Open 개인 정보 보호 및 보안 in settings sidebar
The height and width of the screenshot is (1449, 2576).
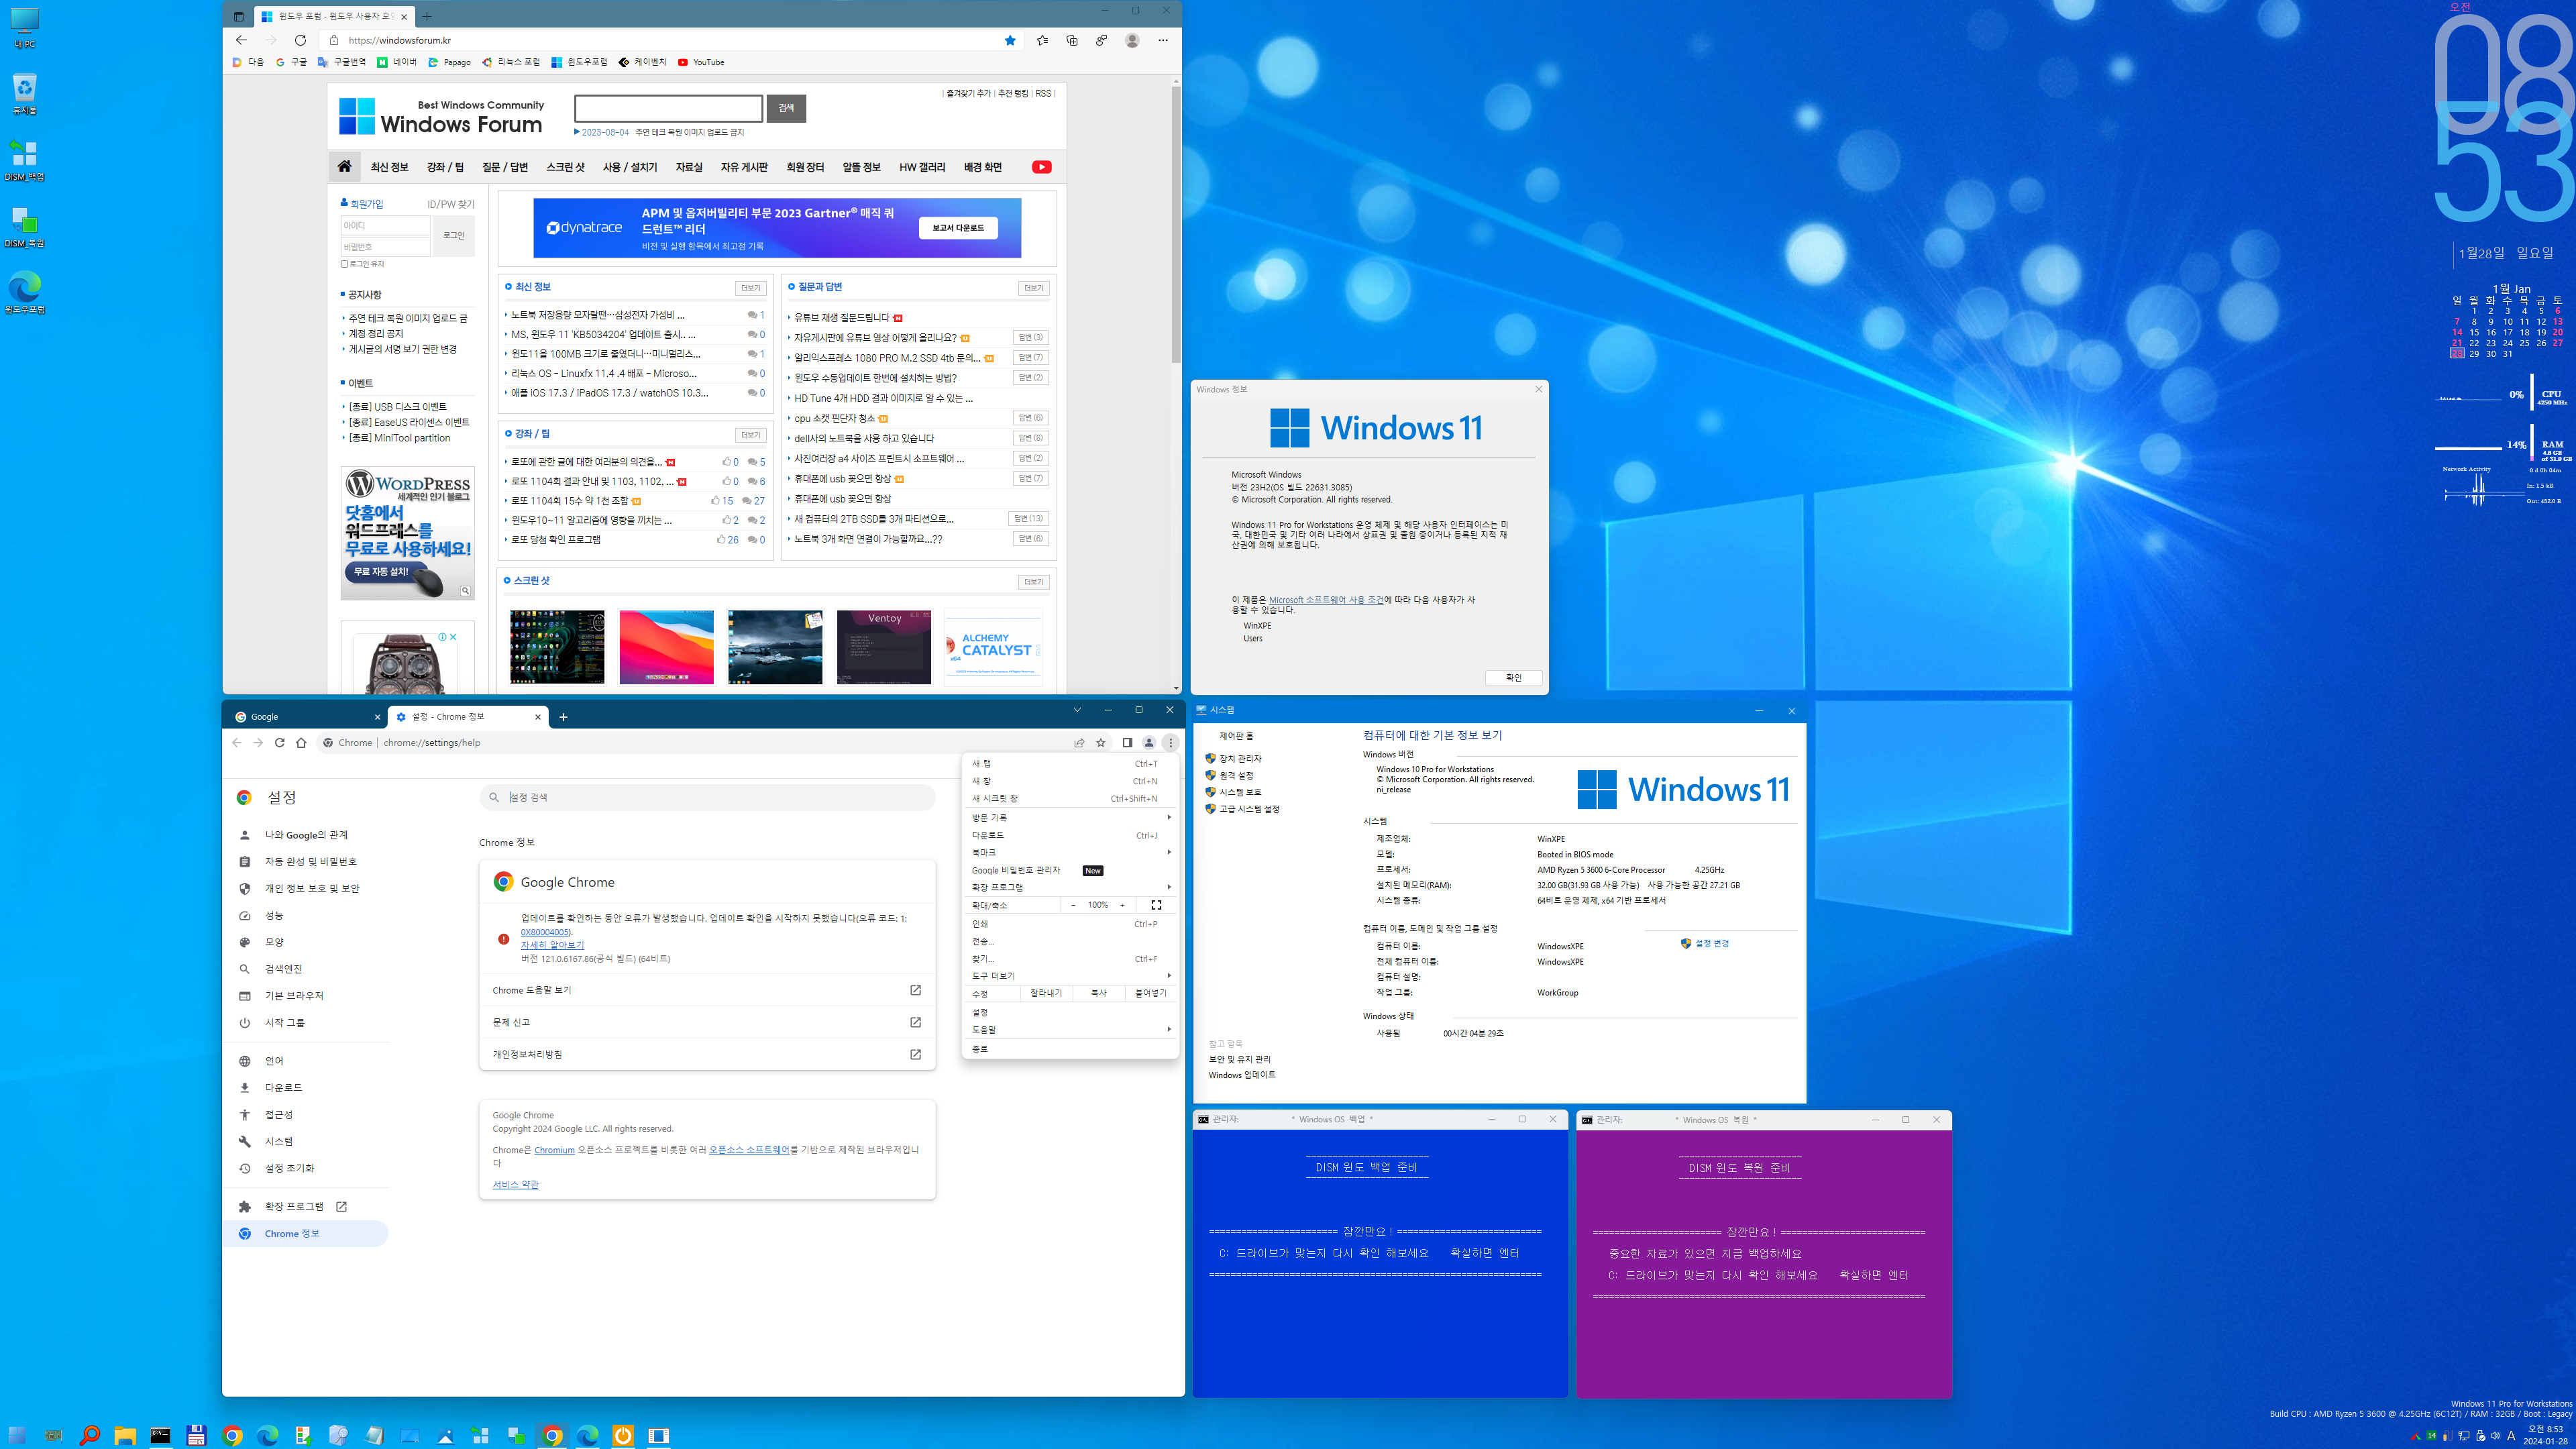click(311, 888)
